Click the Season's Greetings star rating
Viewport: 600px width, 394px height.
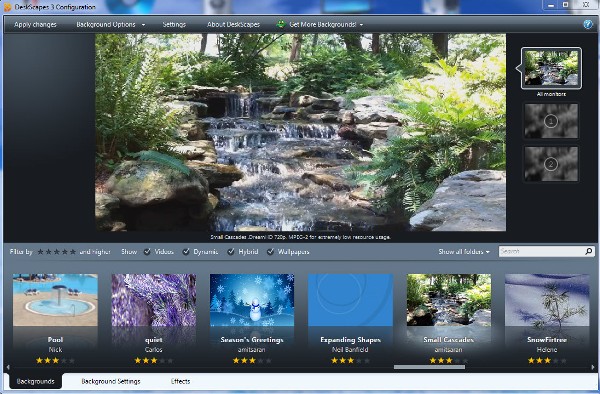[252, 360]
